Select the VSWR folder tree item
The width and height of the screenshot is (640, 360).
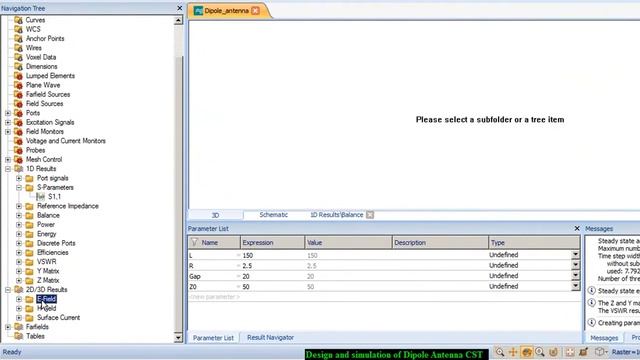coord(47,262)
